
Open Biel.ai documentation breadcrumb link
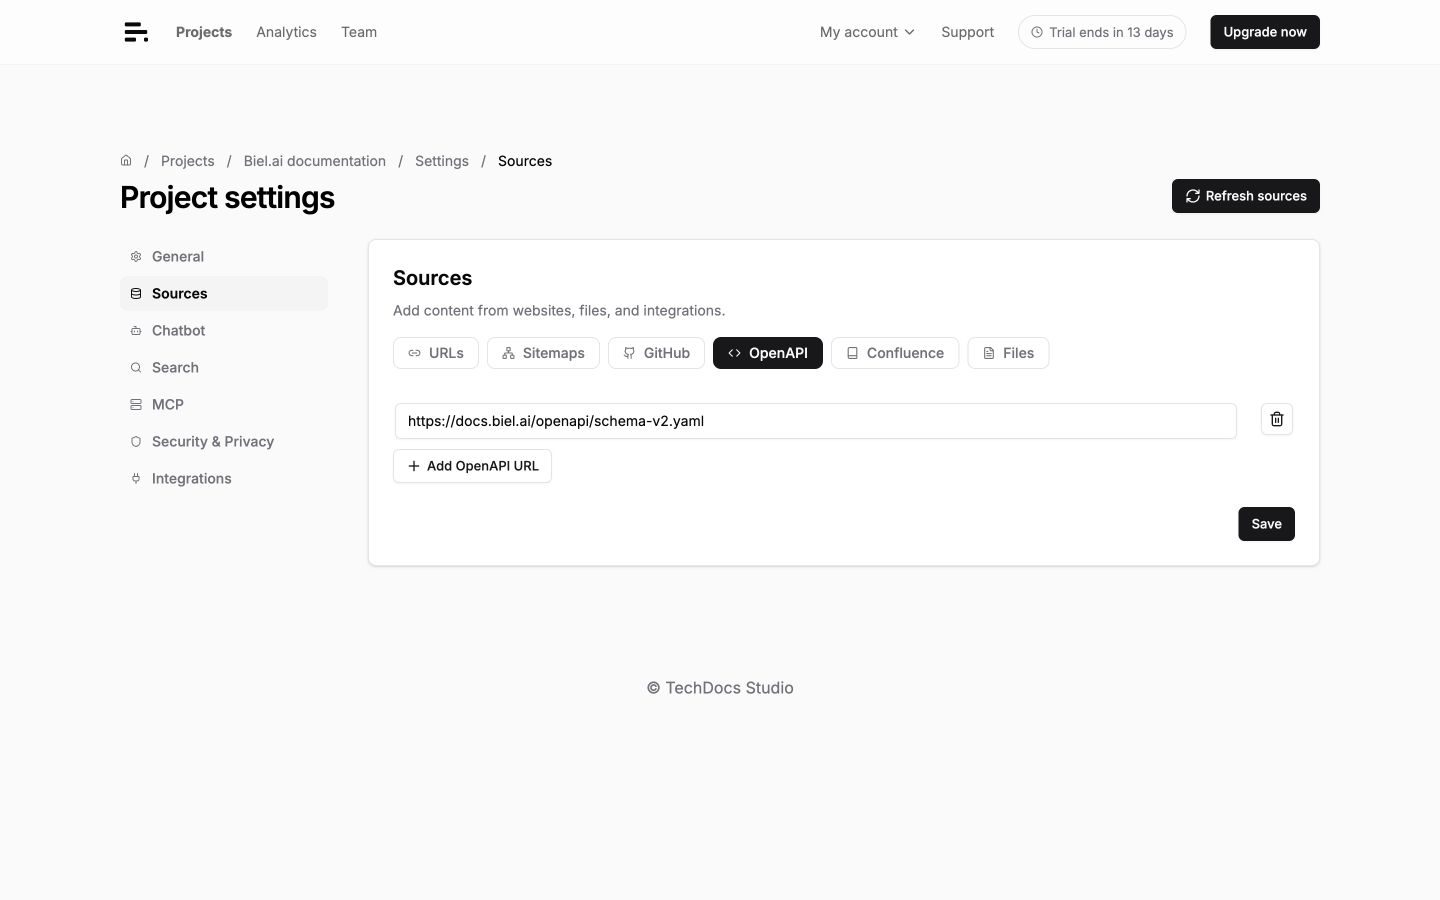click(315, 161)
